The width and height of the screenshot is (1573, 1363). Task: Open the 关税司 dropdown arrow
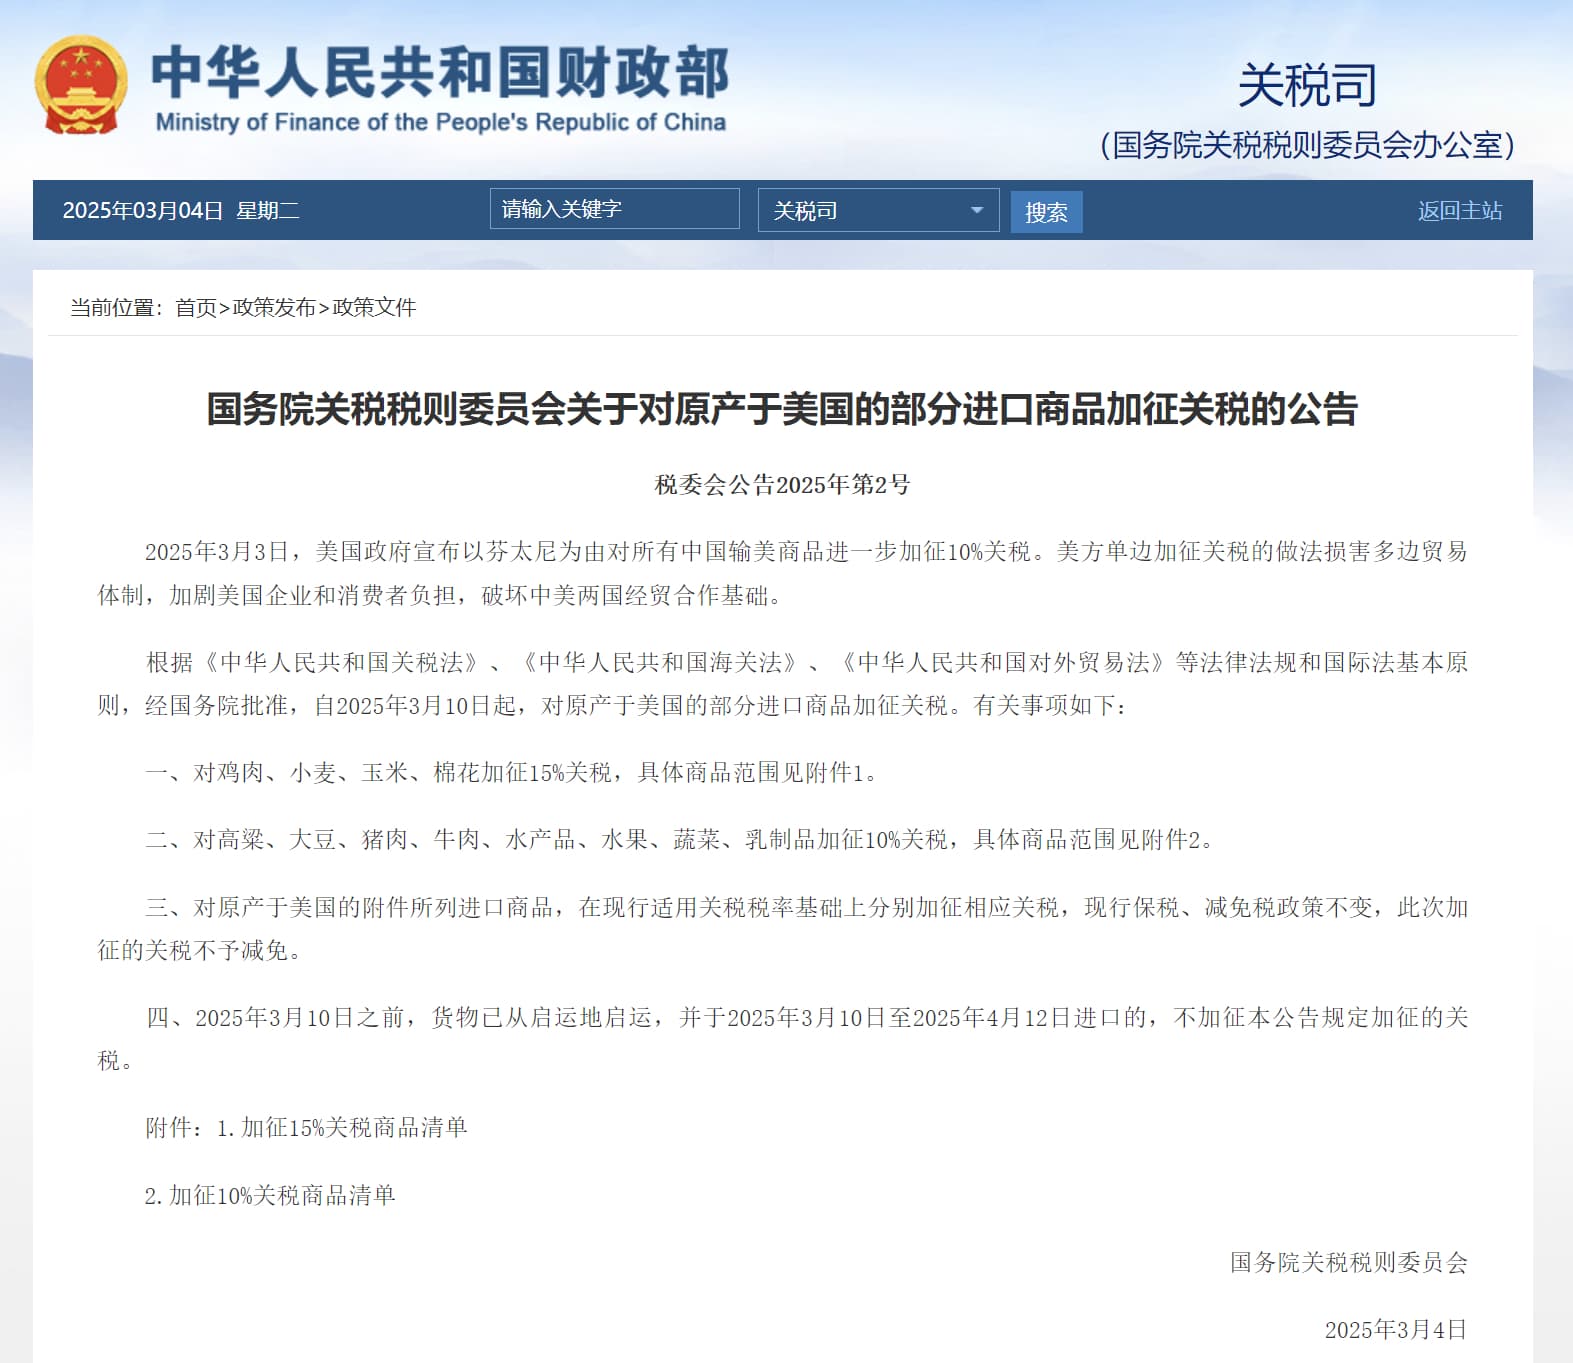(x=976, y=210)
